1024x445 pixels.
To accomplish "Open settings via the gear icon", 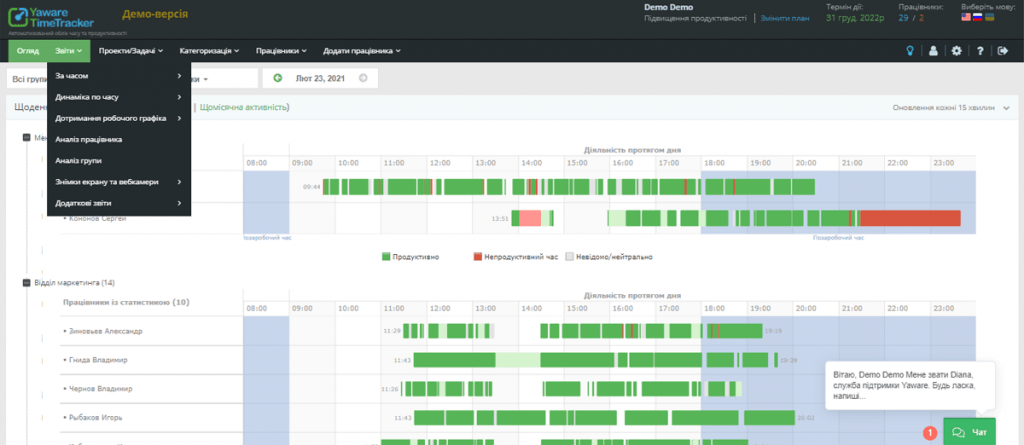I will click(956, 51).
